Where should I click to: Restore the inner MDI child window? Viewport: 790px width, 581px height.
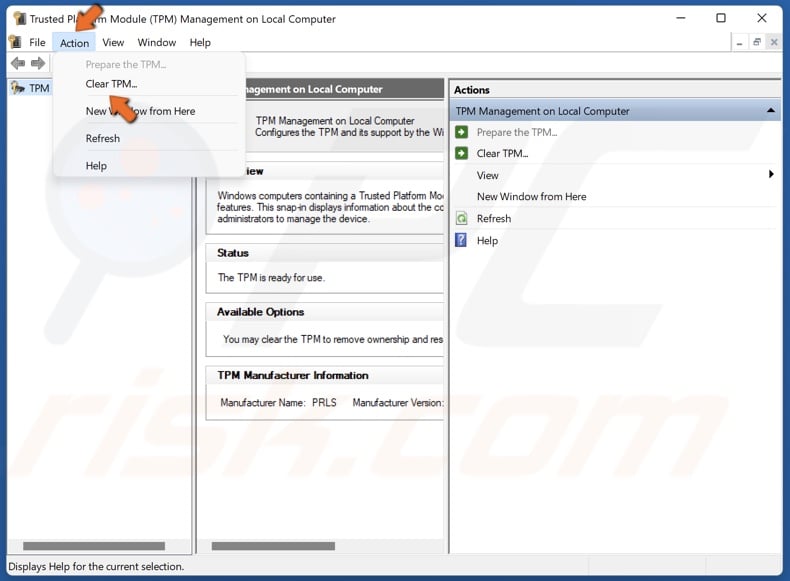click(757, 42)
